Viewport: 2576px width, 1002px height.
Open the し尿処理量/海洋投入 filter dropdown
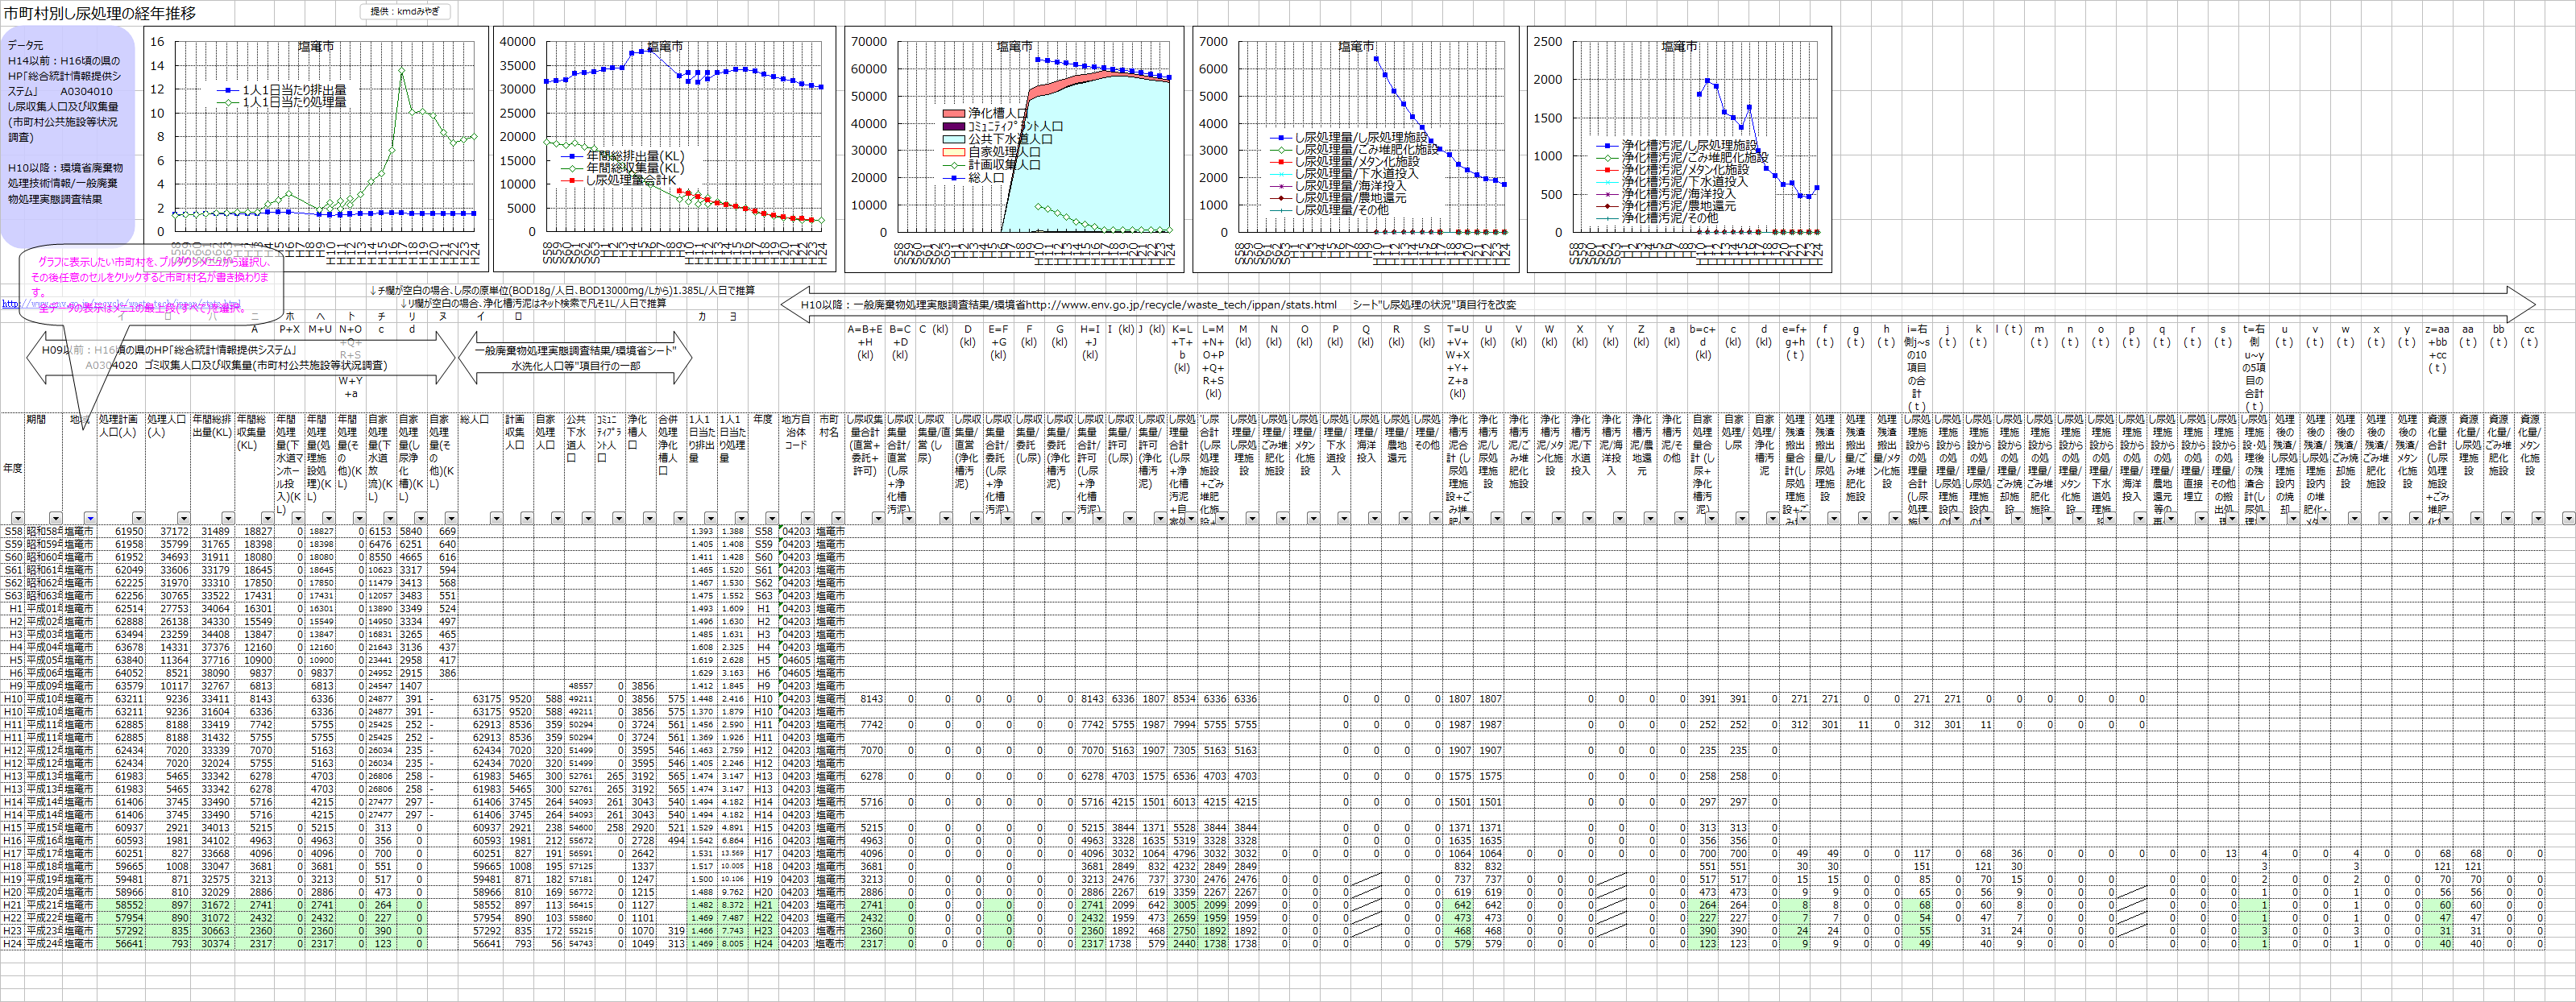tap(1374, 518)
